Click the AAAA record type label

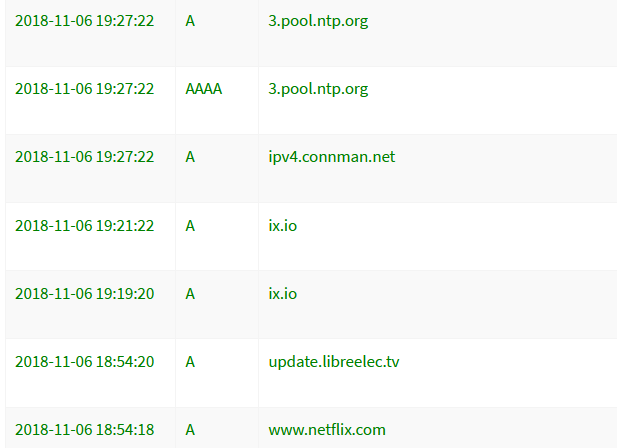tap(203, 89)
